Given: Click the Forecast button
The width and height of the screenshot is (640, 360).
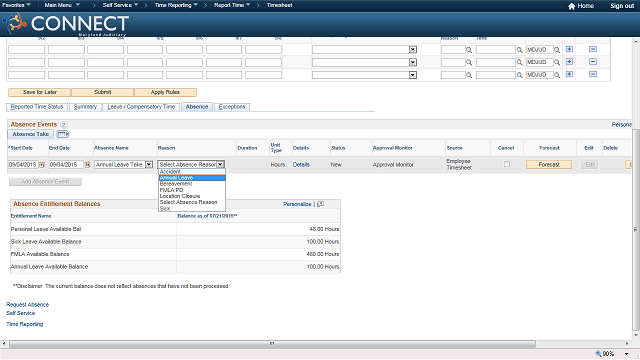Looking at the screenshot, I should (x=549, y=164).
